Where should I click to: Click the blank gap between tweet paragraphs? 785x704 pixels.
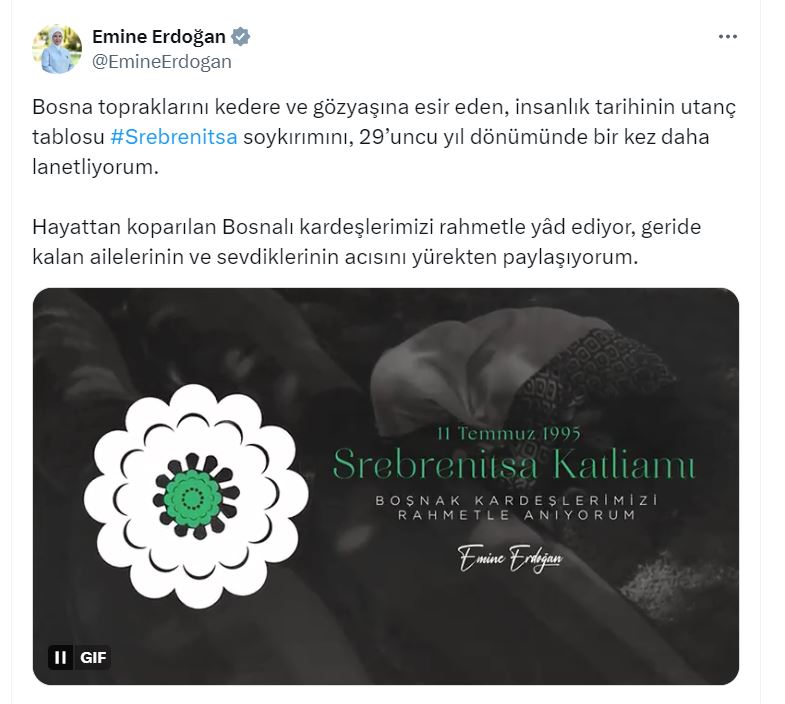tap(384, 197)
